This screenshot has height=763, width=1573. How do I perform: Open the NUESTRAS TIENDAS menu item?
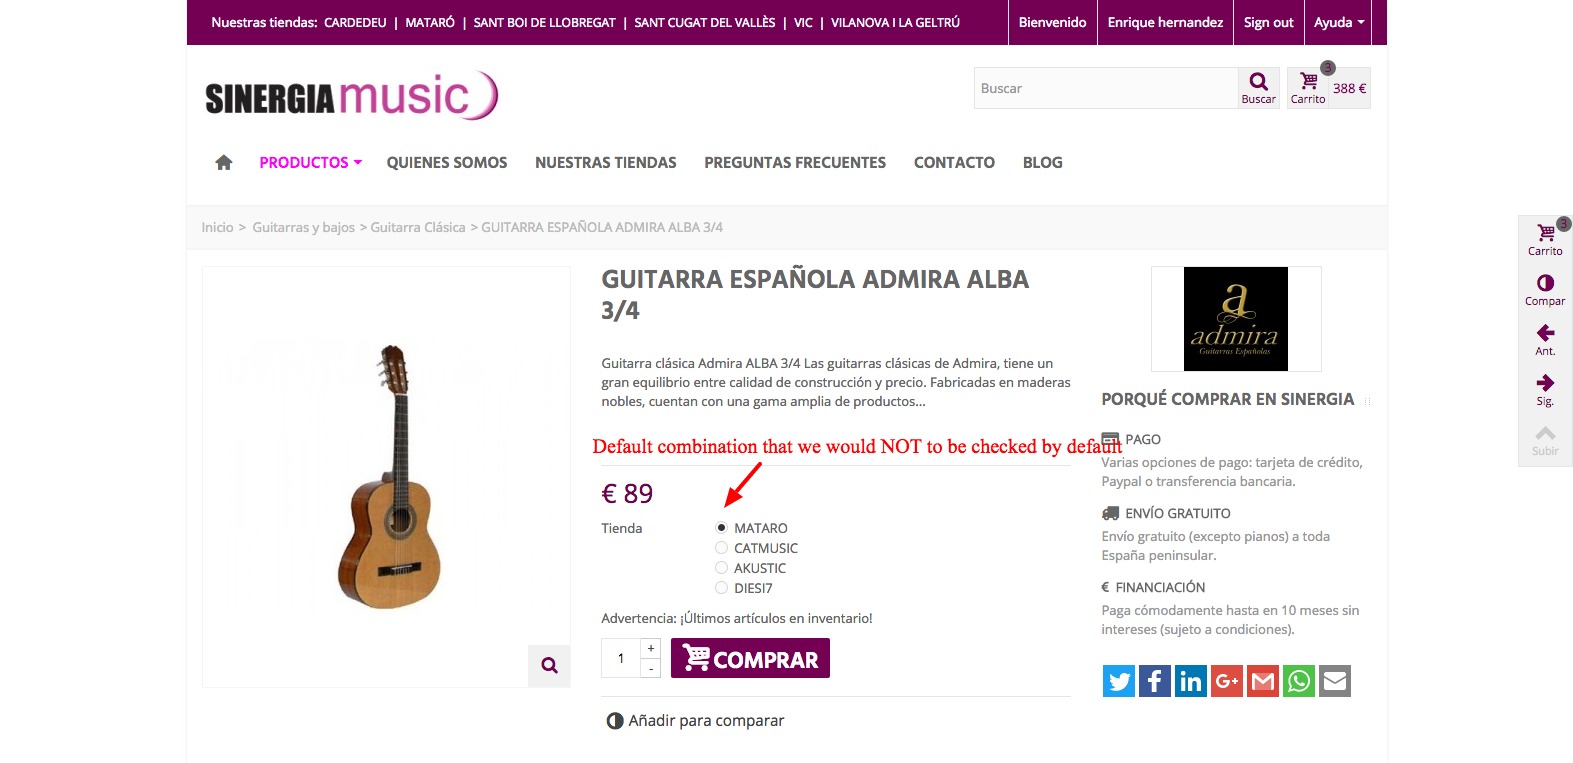click(606, 162)
